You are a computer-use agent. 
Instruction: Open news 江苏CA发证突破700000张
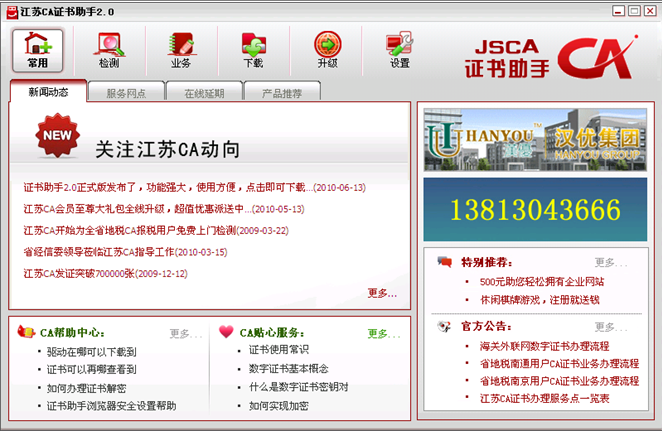(x=106, y=274)
